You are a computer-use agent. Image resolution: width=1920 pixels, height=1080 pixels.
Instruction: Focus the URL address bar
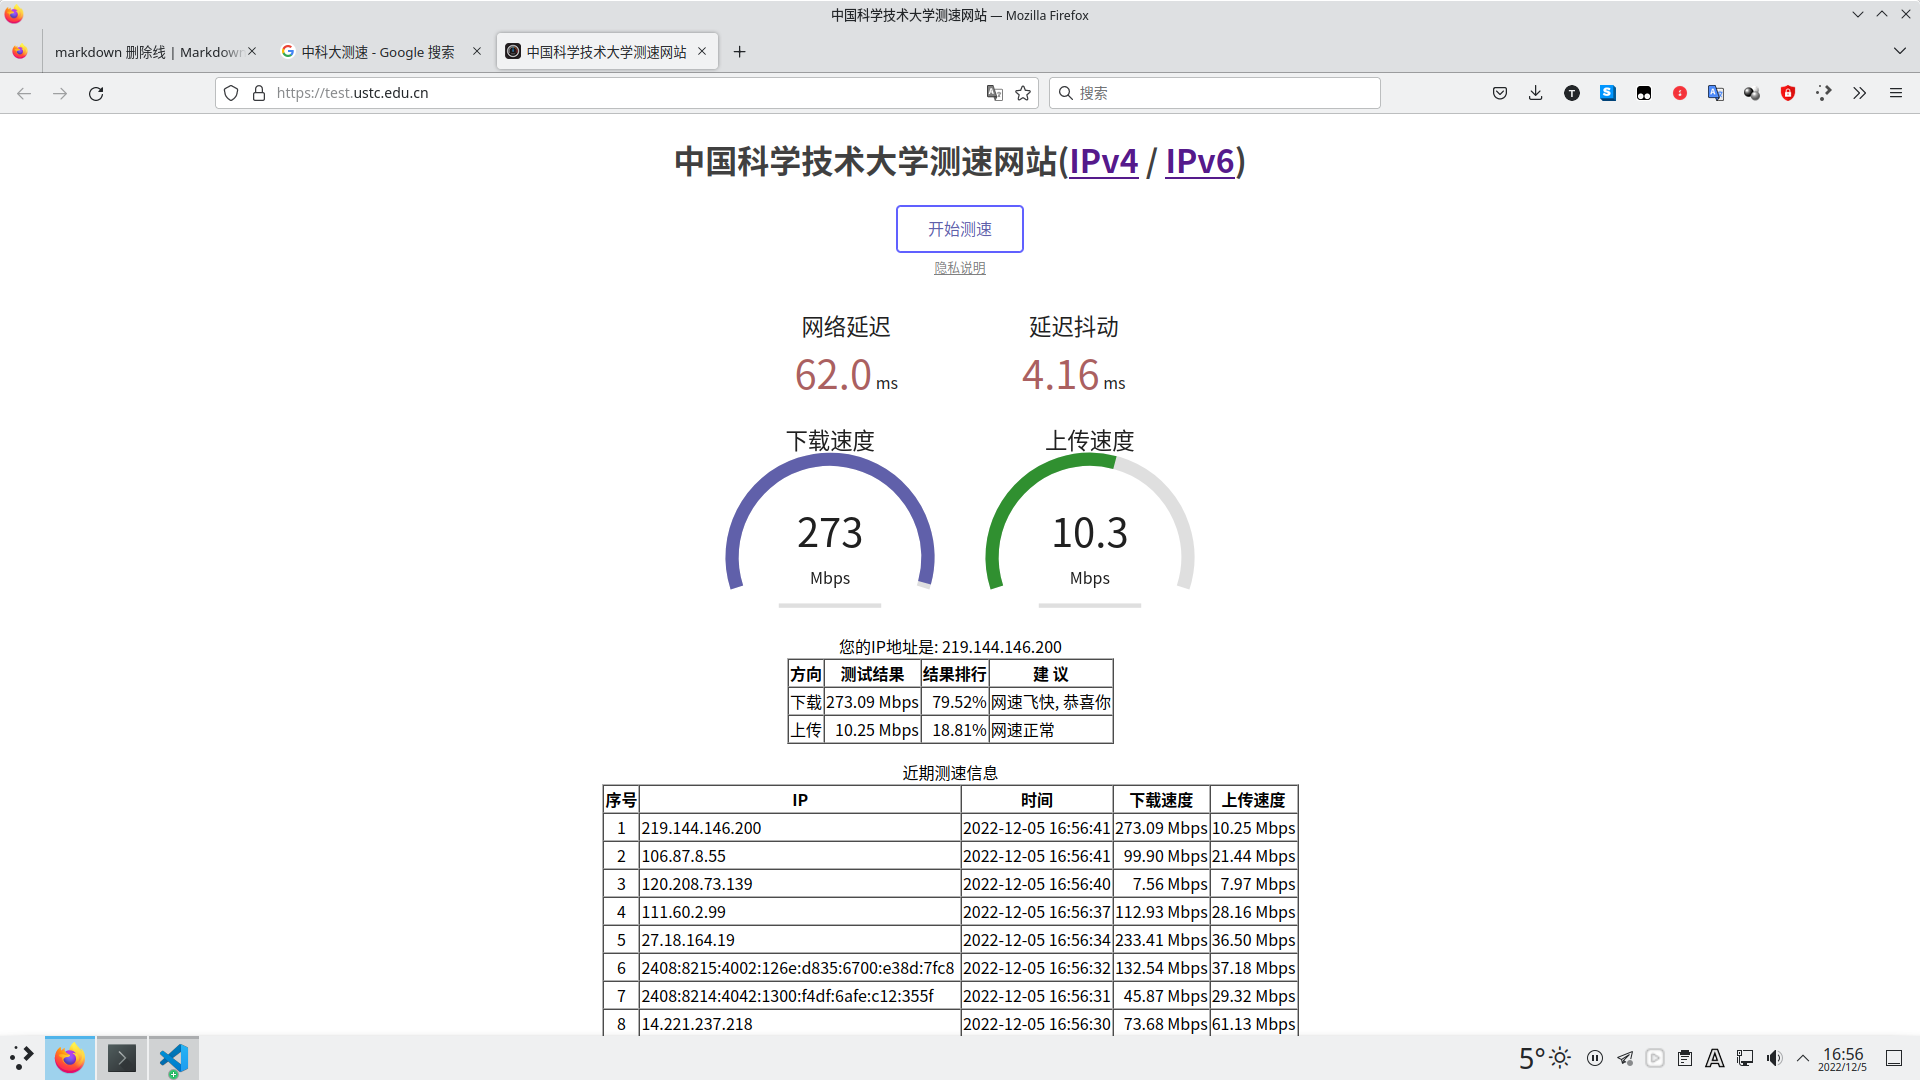pyautogui.click(x=627, y=93)
